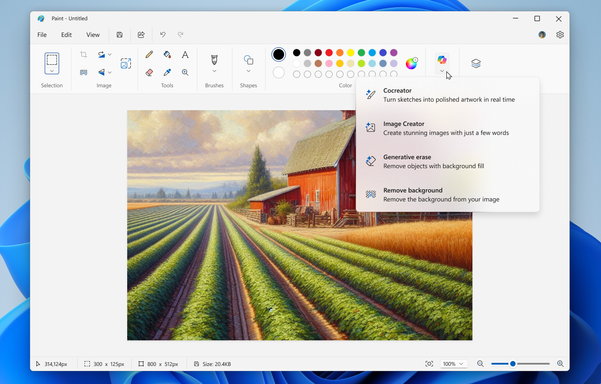601x384 pixels.
Task: Select black primary color circle
Action: 279,54
